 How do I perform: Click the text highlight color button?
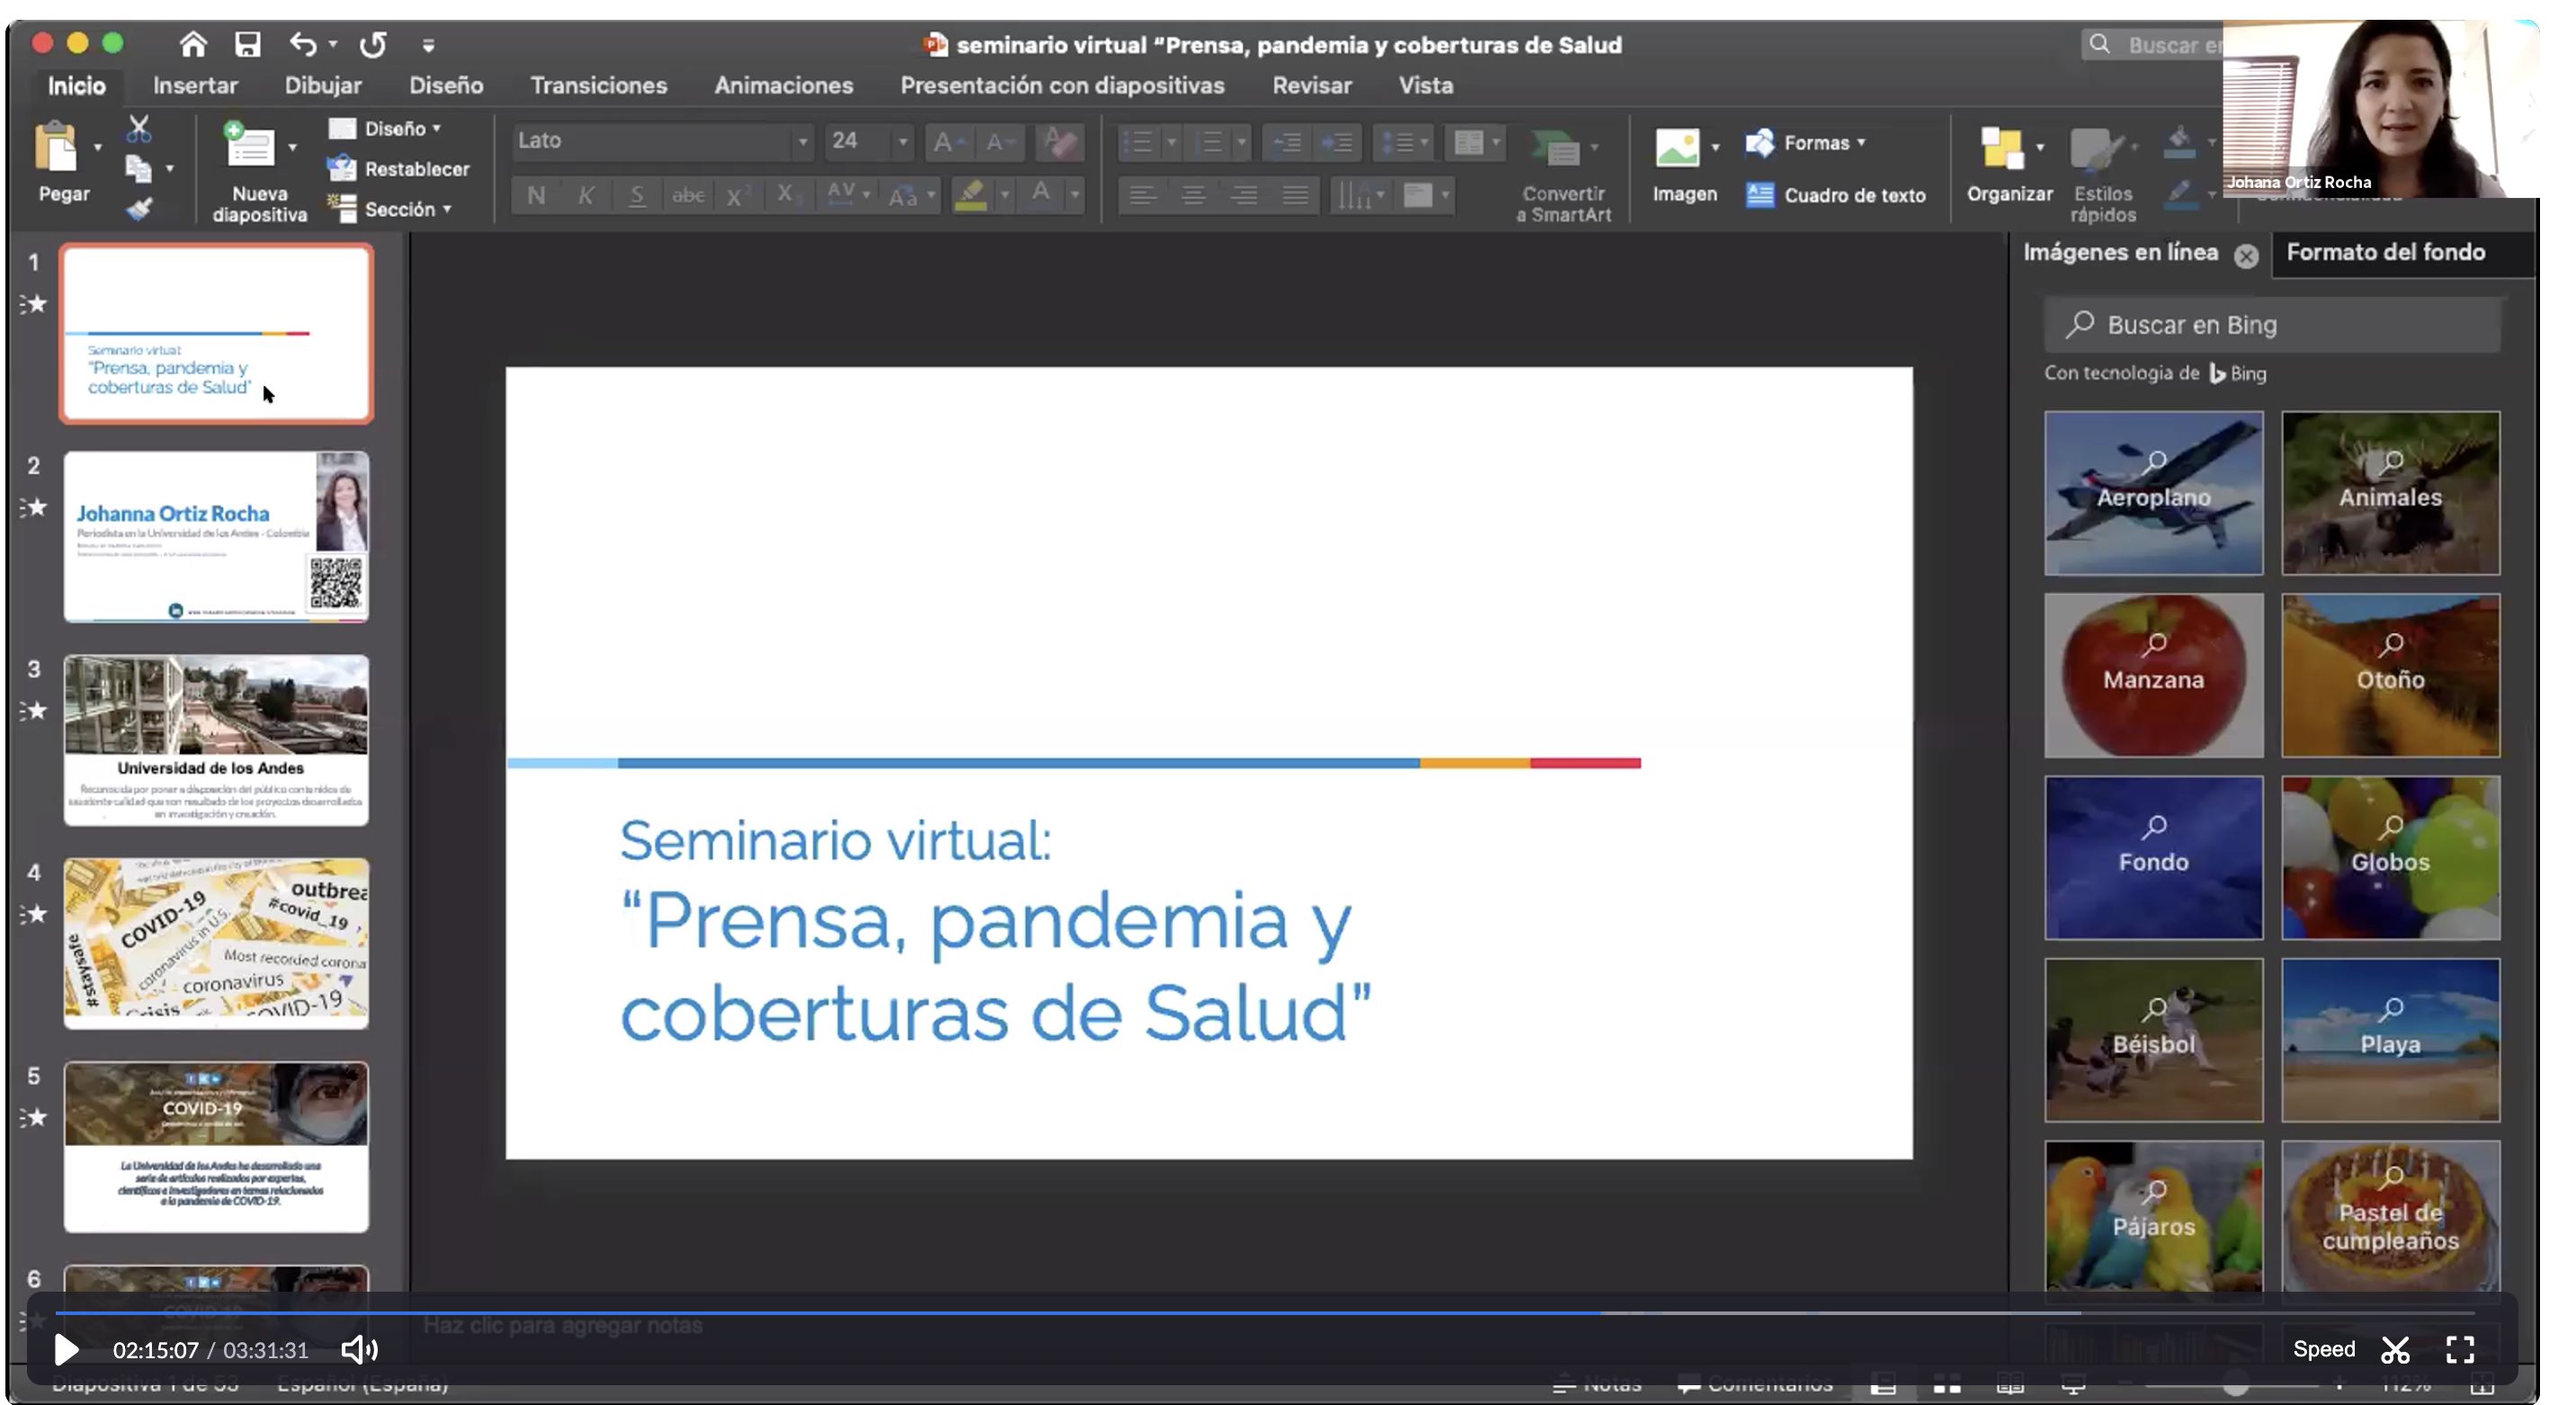tap(970, 194)
